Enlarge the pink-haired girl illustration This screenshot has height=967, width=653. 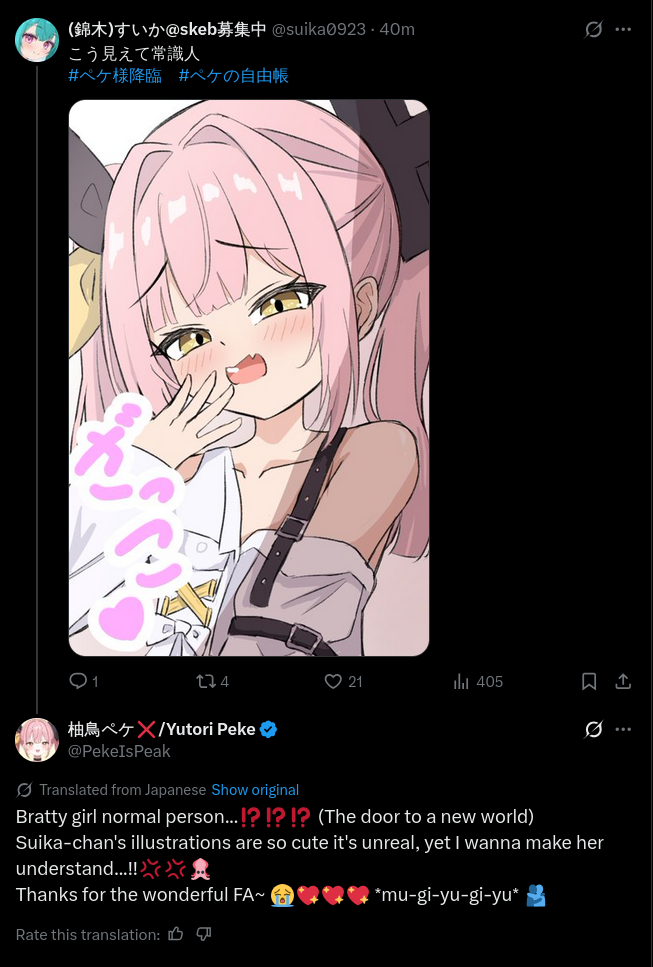point(249,377)
